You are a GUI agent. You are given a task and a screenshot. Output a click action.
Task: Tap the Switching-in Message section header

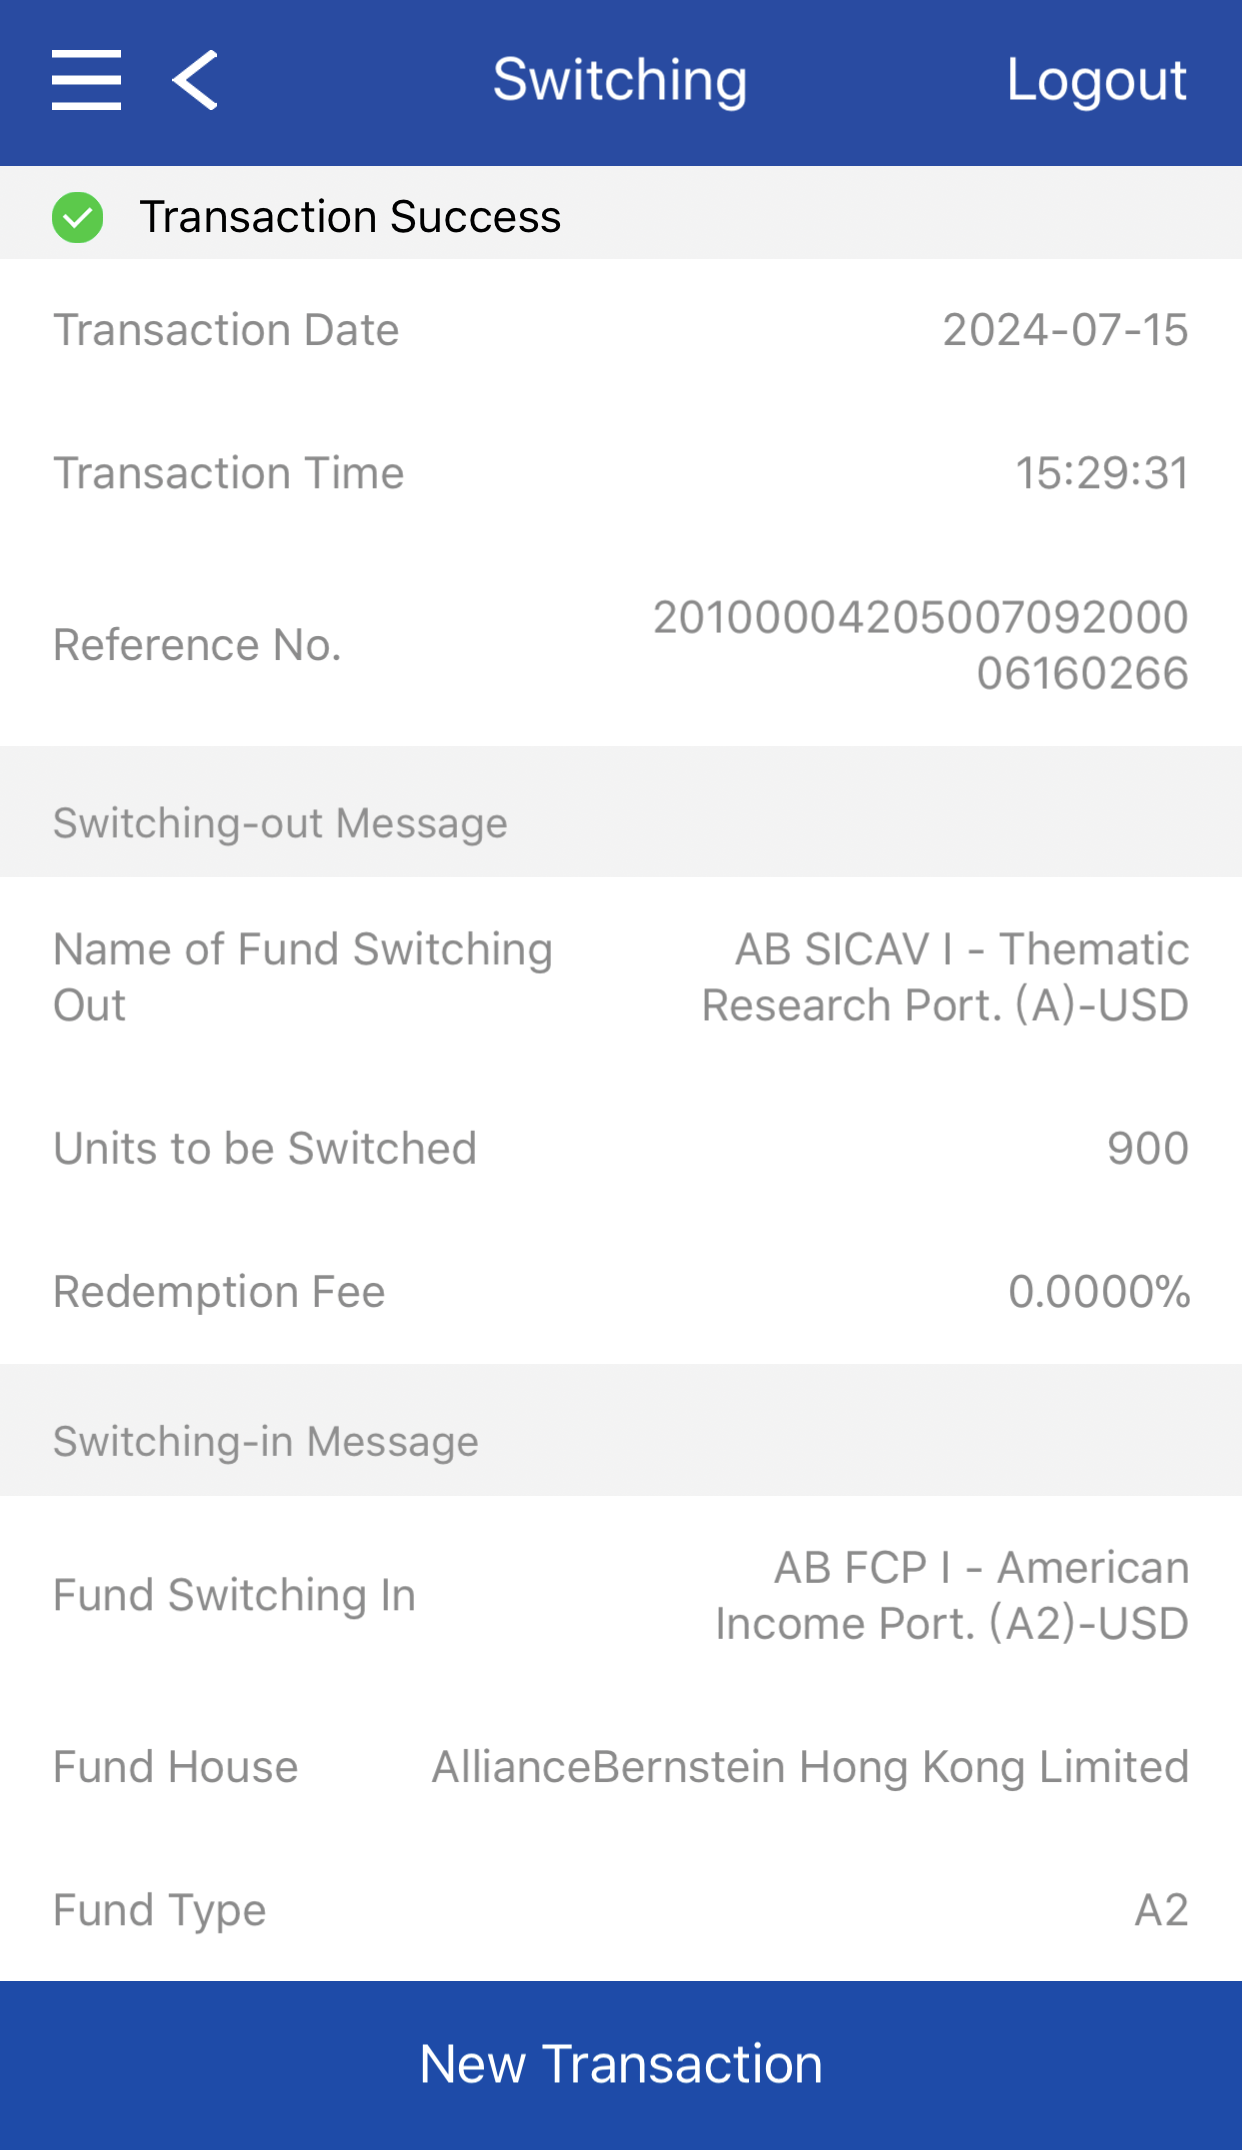[266, 1441]
